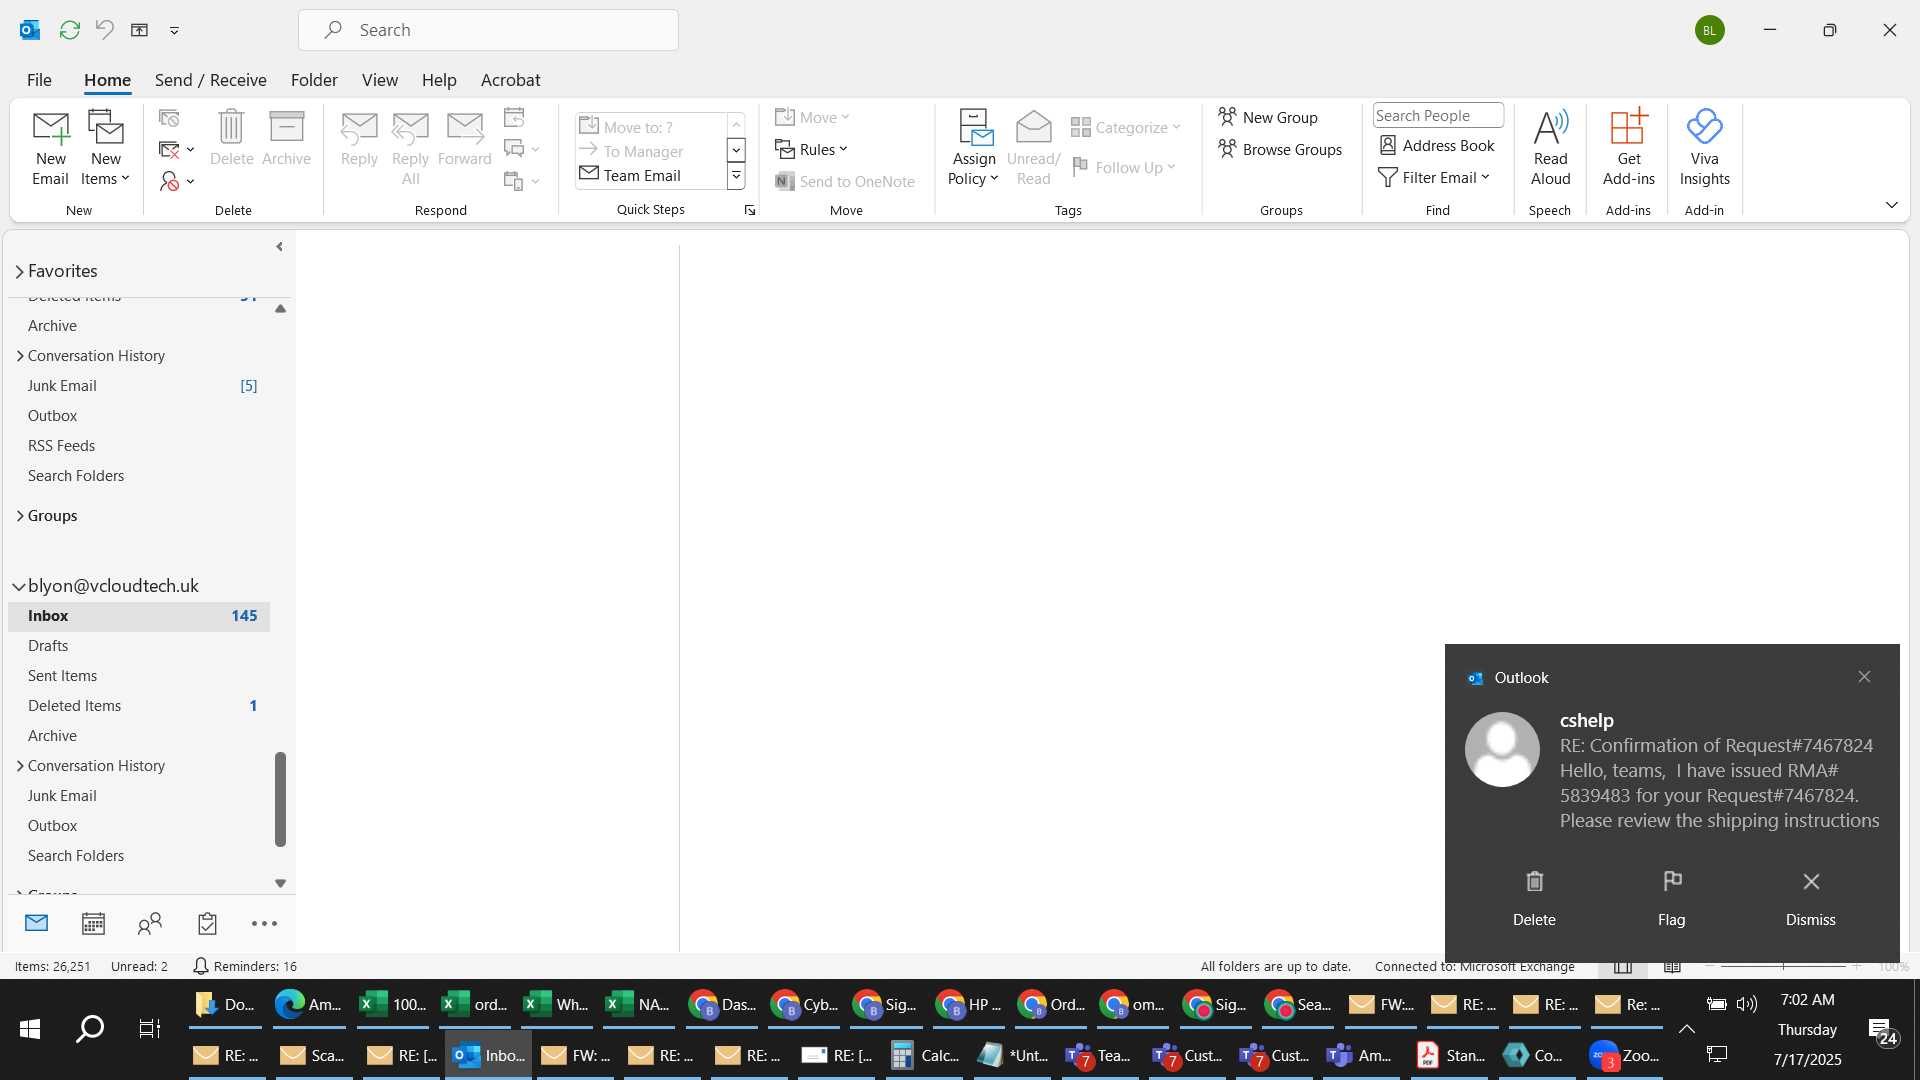Open Viva Insights add-in
The image size is (1920, 1080).
tap(1704, 147)
